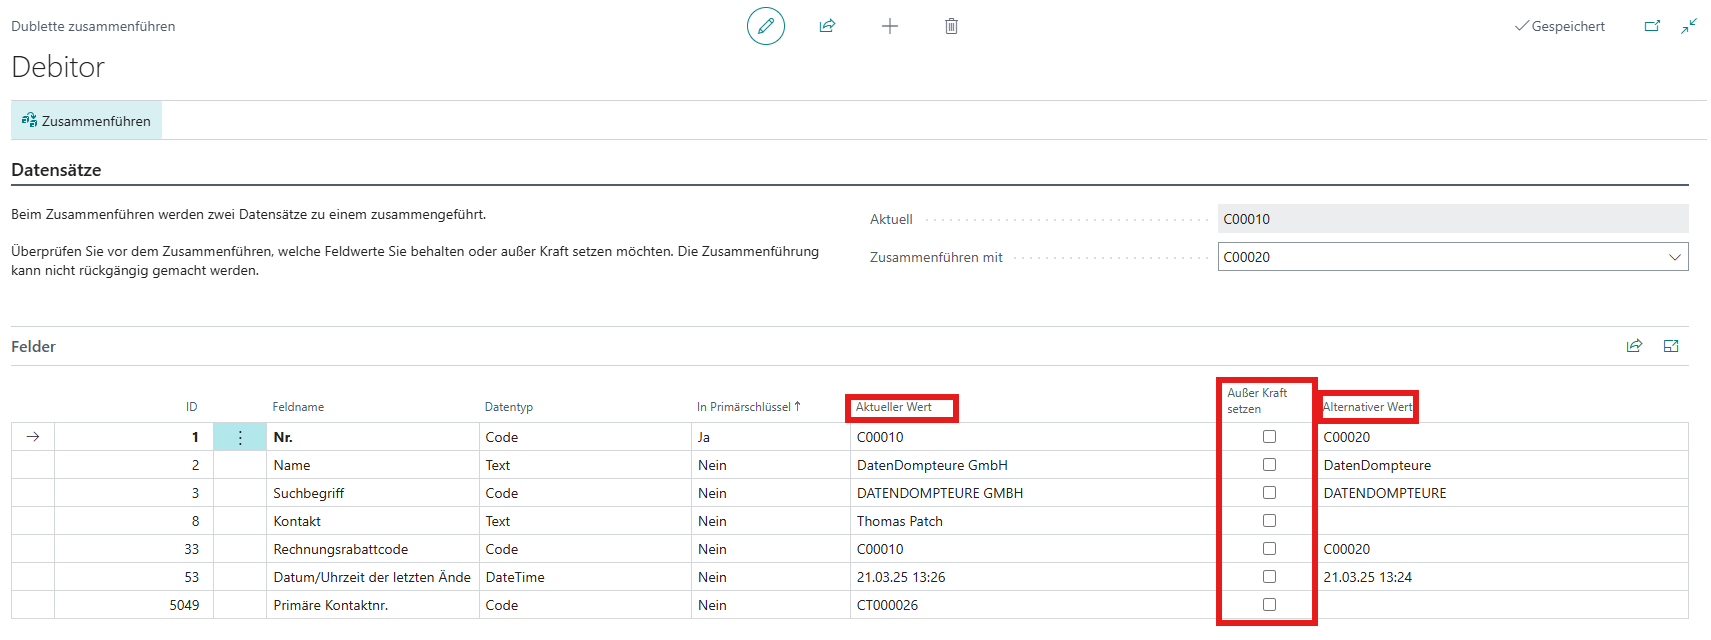Enable override for Rechnungsrabattcode row

pos(1269,549)
